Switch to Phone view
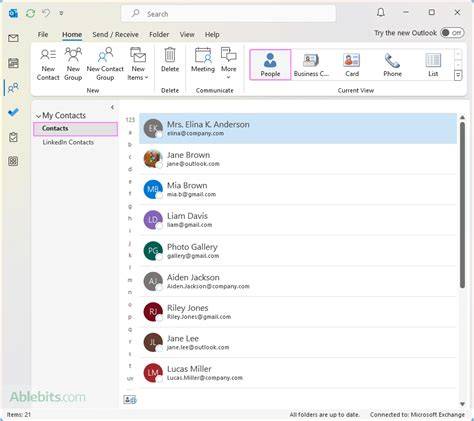 tap(392, 65)
